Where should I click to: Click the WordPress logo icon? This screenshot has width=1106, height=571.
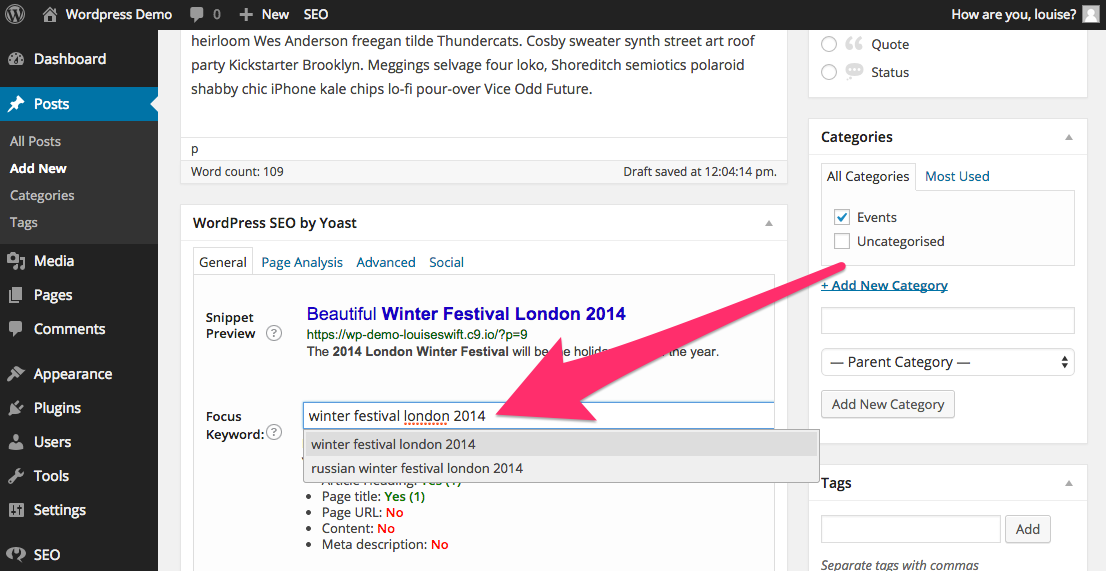tap(16, 14)
